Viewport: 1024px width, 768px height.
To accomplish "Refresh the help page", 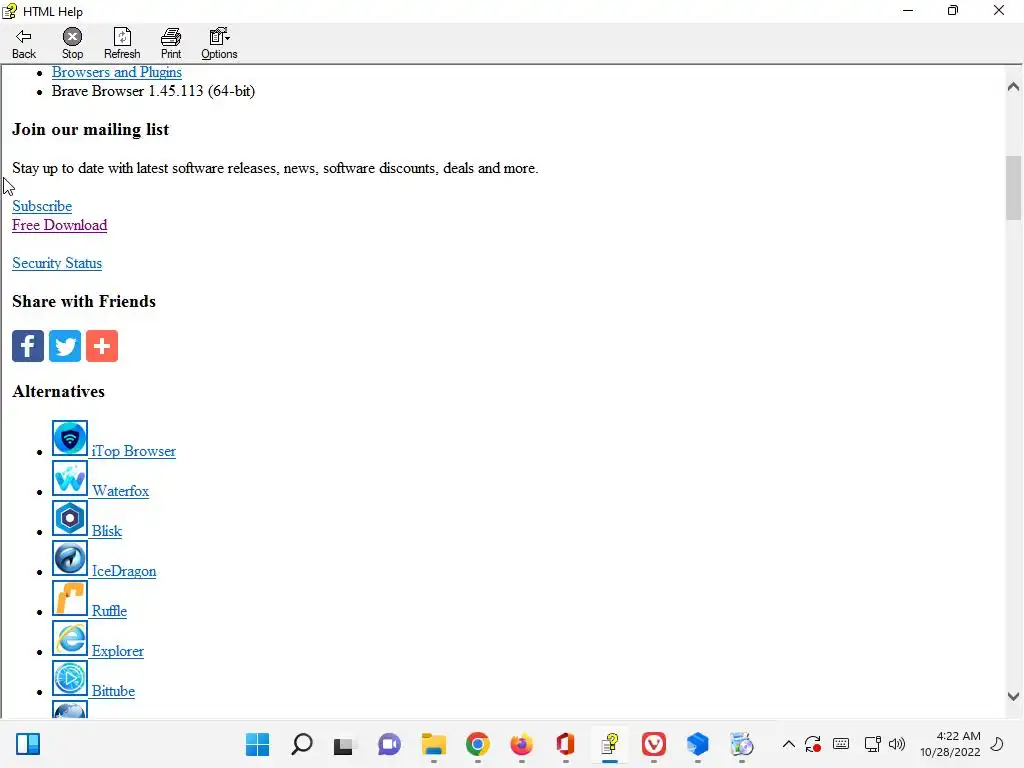I will point(122,44).
